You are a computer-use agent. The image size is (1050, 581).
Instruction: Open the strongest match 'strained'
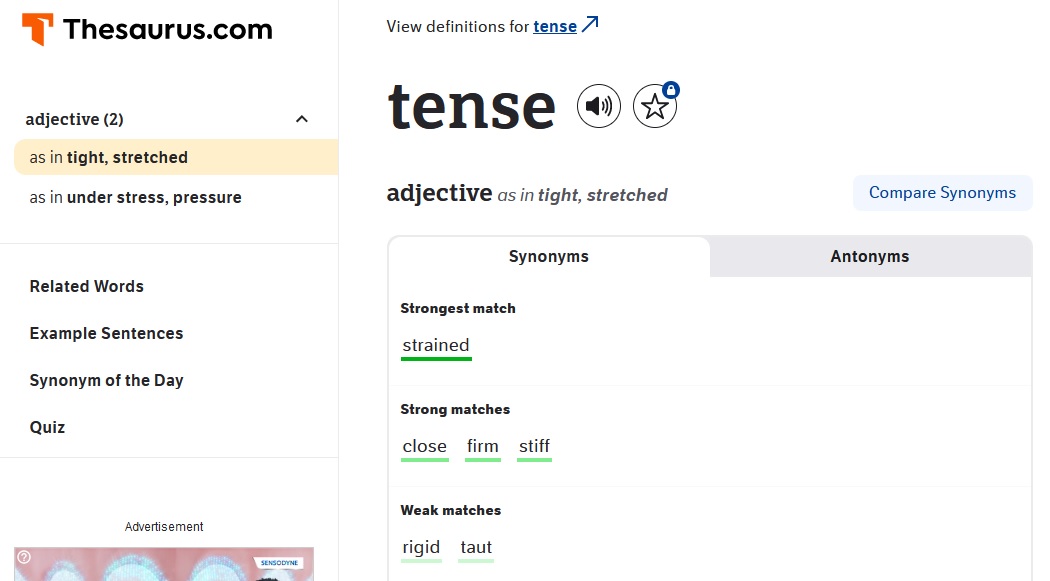pos(436,344)
